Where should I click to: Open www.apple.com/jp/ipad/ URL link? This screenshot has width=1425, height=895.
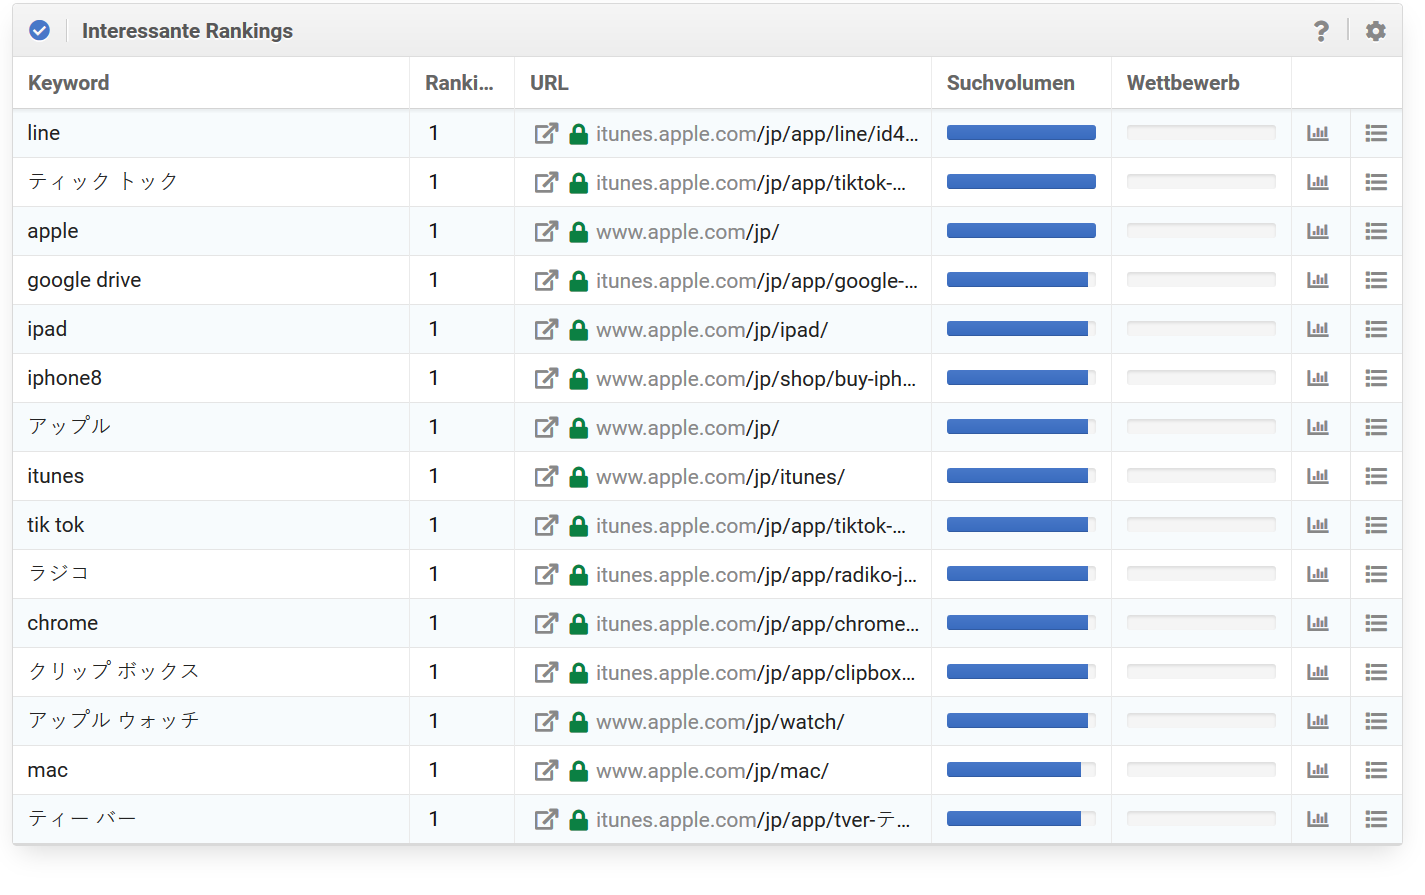tap(711, 330)
